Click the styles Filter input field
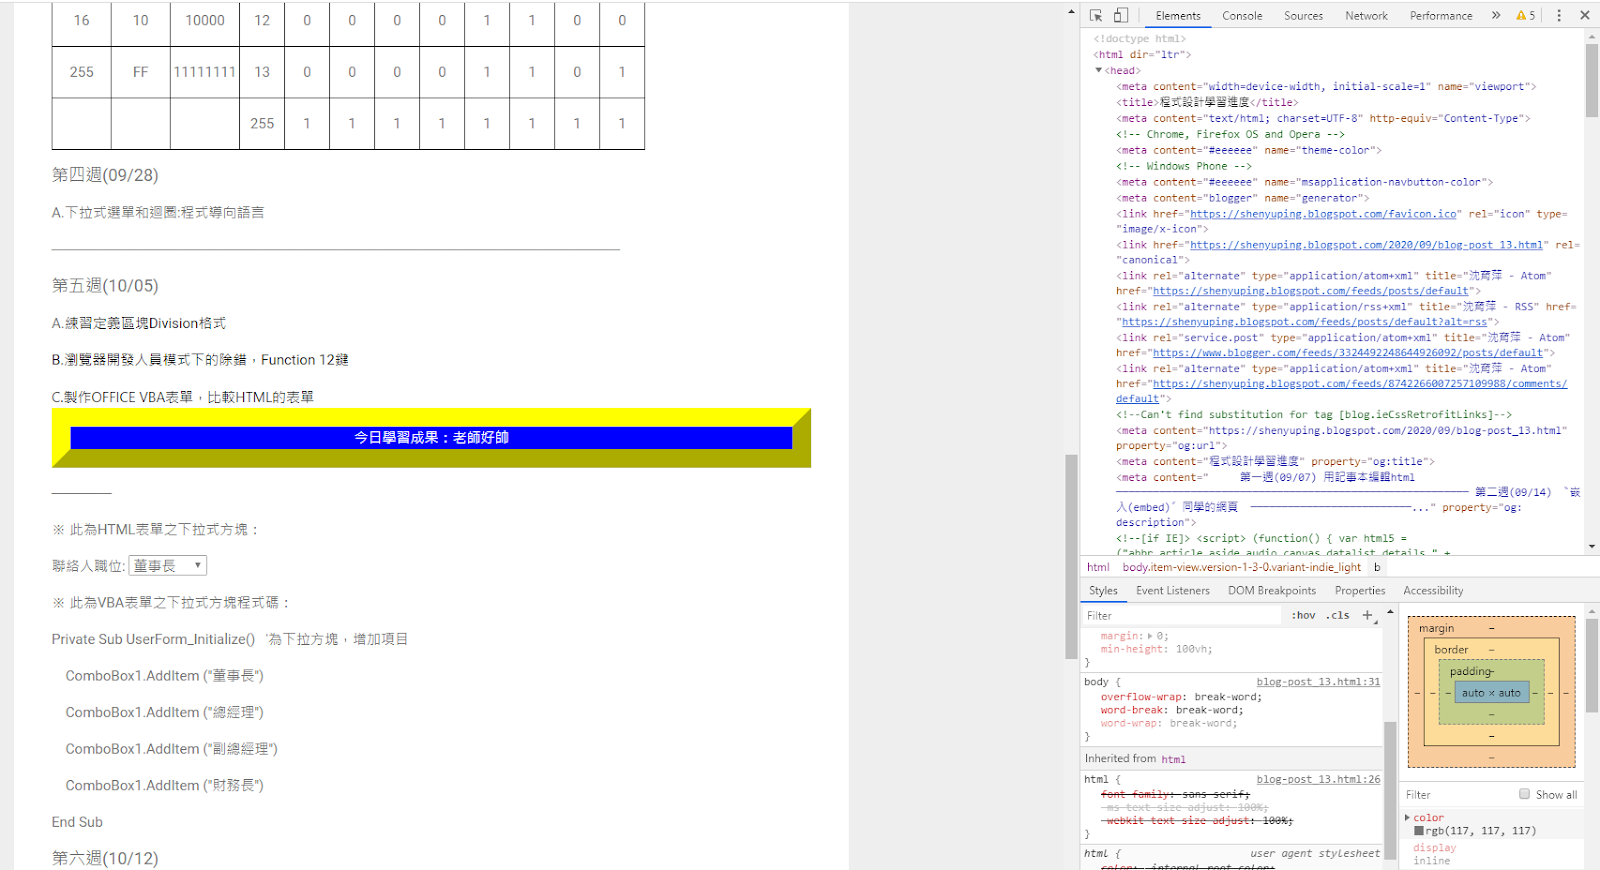Screen dimensions: 1600x870 1182,616
